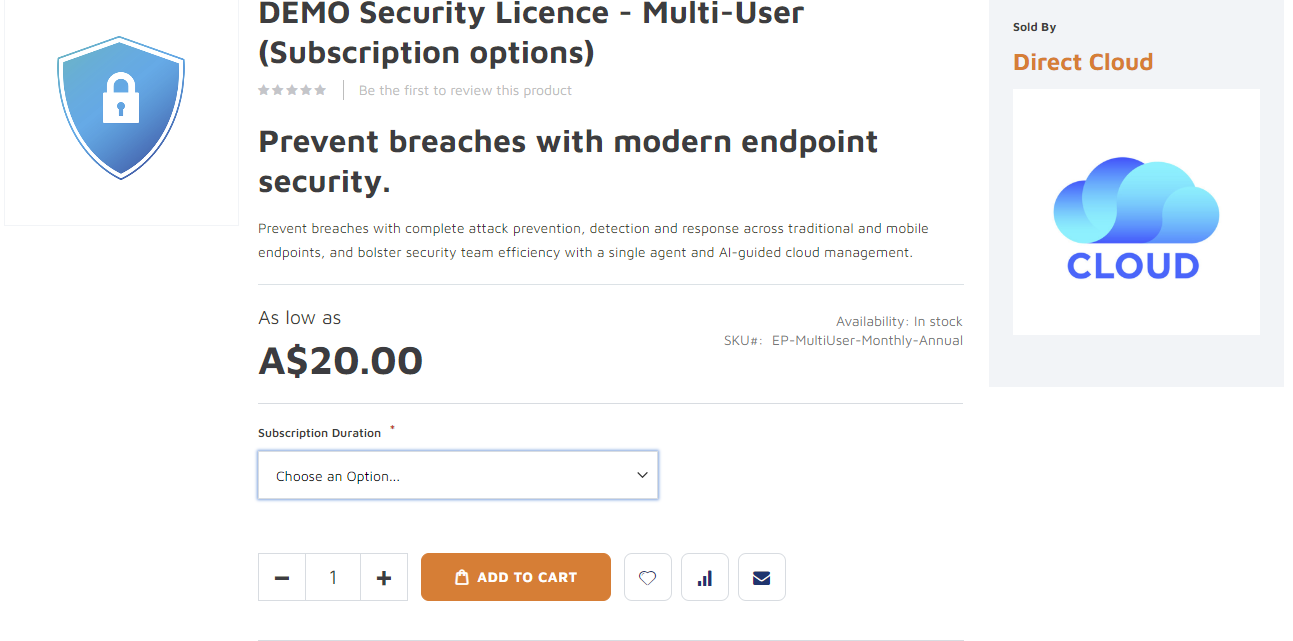This screenshot has height=641, width=1293.
Task: Focus the quantity input field
Action: point(333,577)
